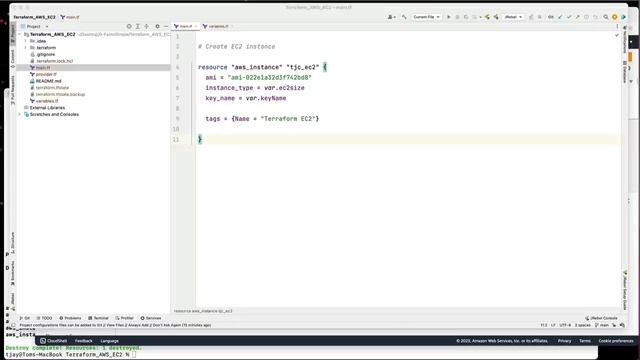Click Privacy link in AWS footer
Screen dimensions: 640x360
click(564, 341)
